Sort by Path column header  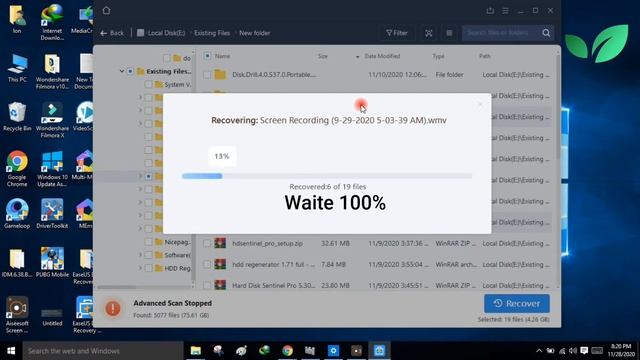[484, 56]
